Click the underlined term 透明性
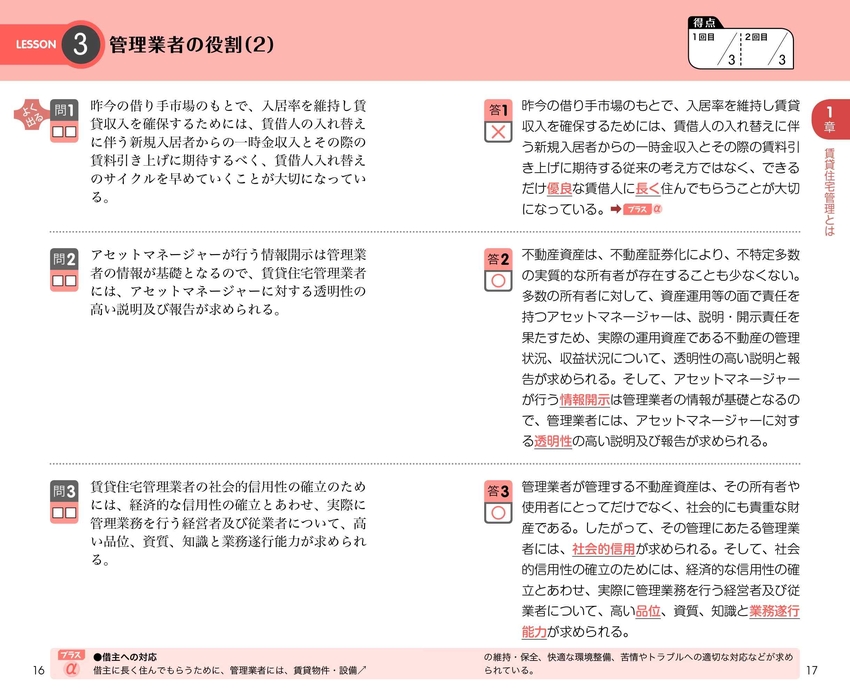The width and height of the screenshot is (850, 696). click(x=553, y=442)
